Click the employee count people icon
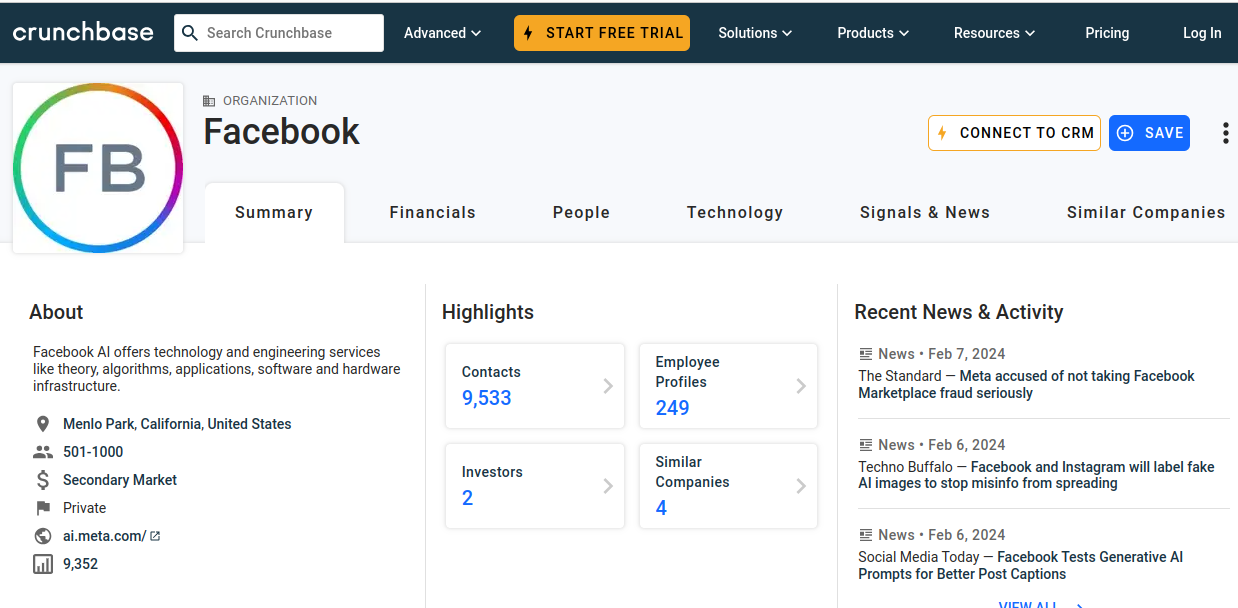 [x=43, y=452]
